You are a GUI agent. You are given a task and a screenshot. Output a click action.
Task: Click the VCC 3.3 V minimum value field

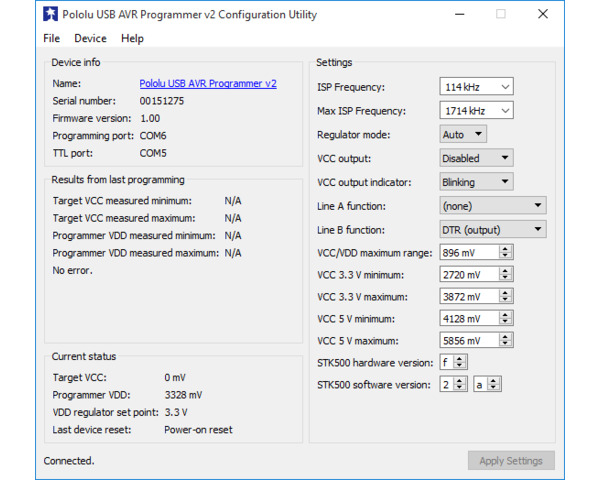coord(470,274)
